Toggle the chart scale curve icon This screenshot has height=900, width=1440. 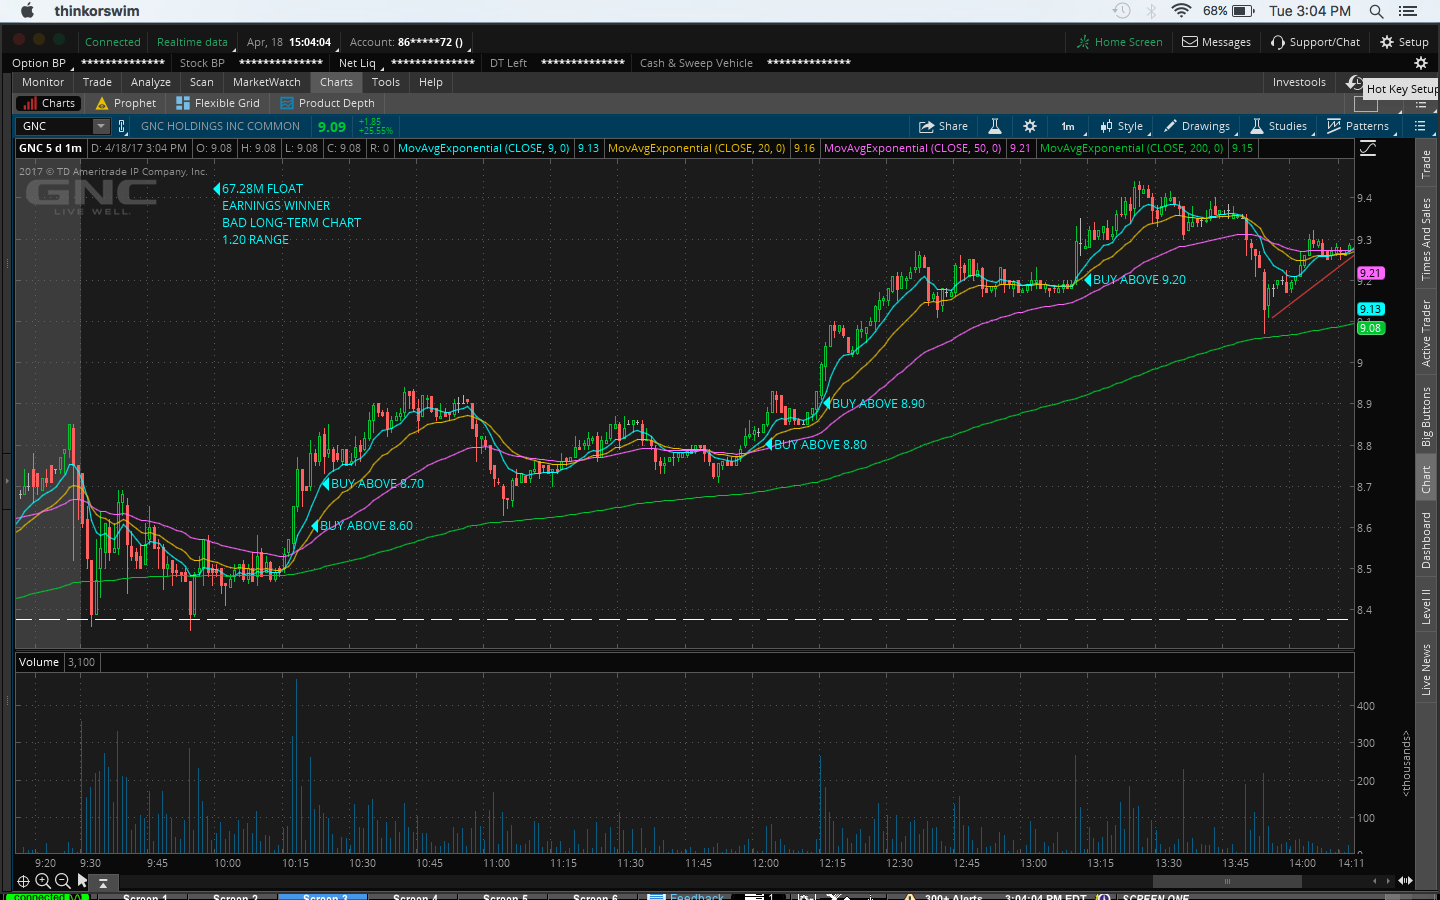click(x=1368, y=148)
